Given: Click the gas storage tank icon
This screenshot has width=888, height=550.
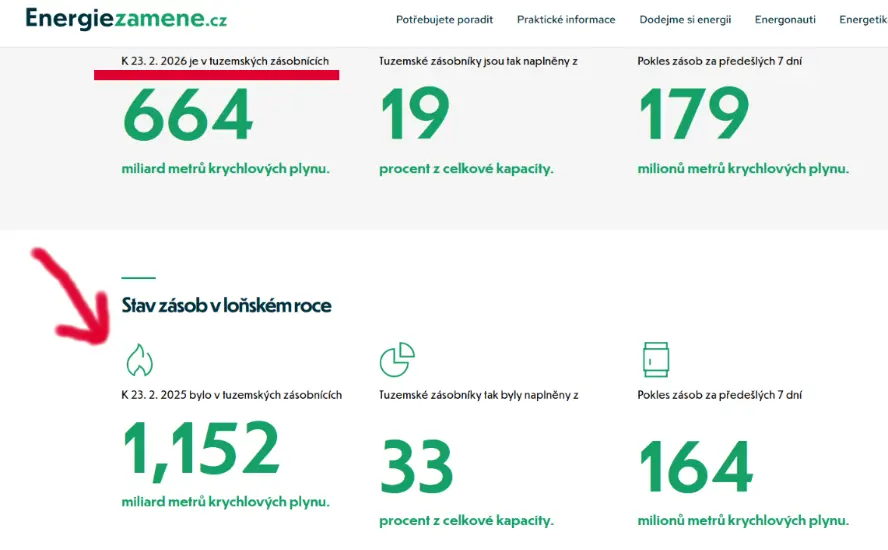Looking at the screenshot, I should pyautogui.click(x=655, y=359).
